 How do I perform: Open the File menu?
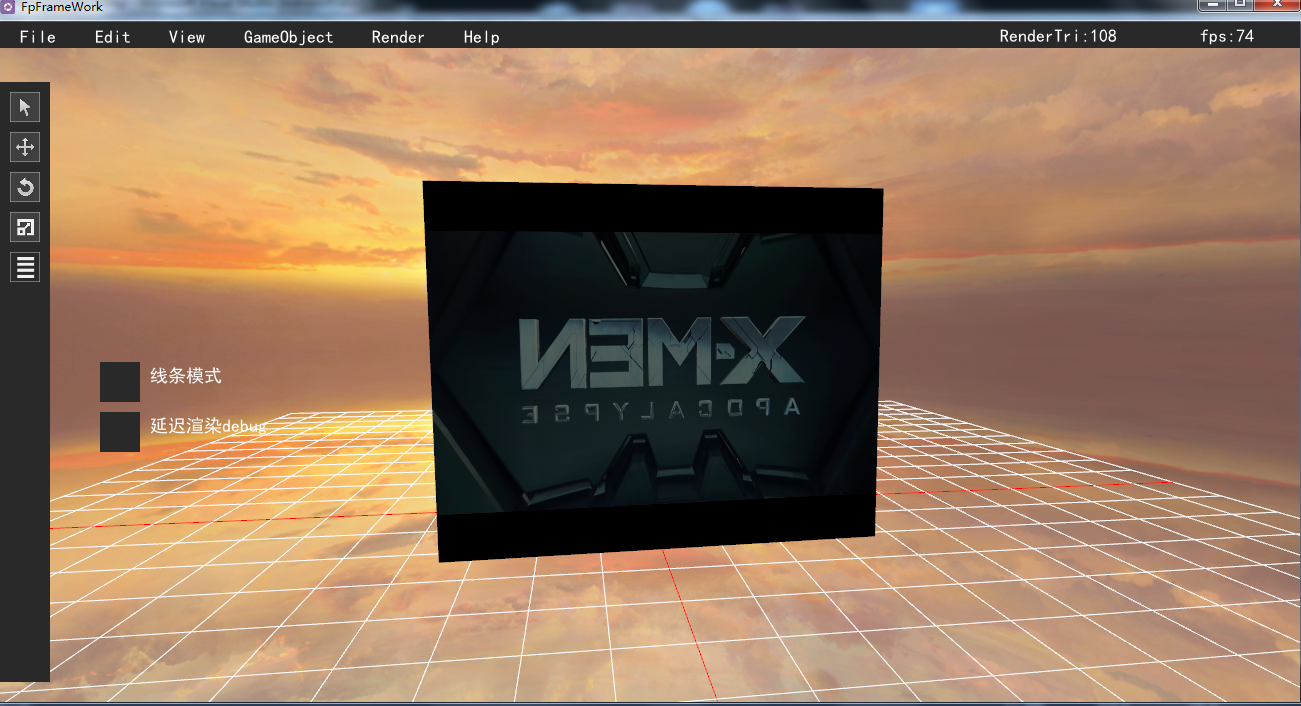[38, 37]
